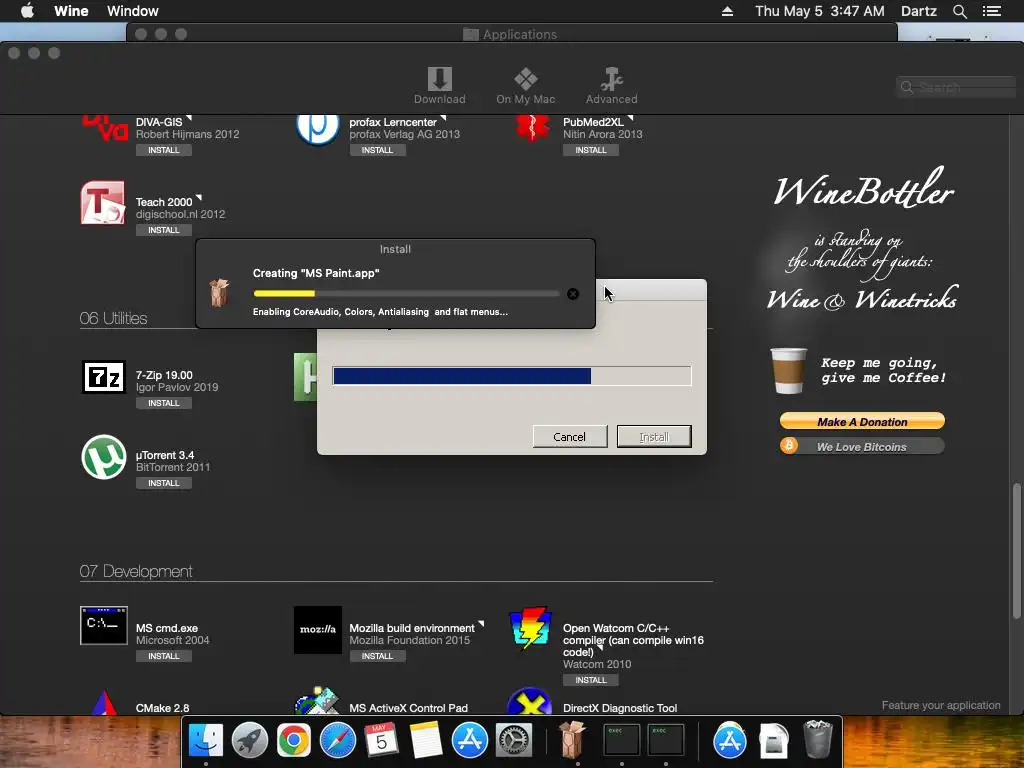1024x768 pixels.
Task: Install Mozilla build environment
Action: click(x=377, y=656)
